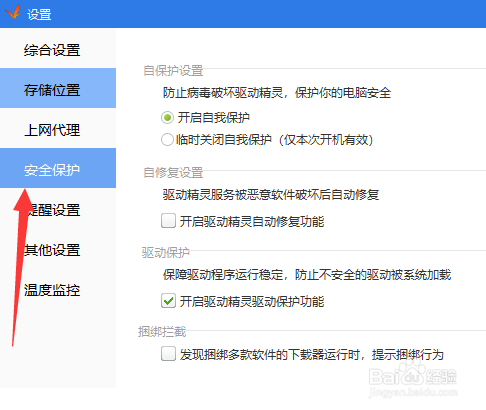Tick the 发现捆绑多款软件的下载器 checkbox
The height and width of the screenshot is (410, 486).
point(168,354)
